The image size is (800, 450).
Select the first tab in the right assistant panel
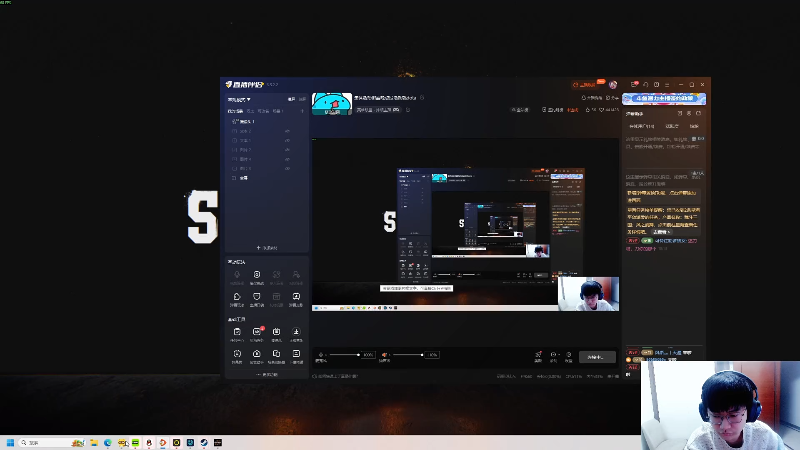642,126
